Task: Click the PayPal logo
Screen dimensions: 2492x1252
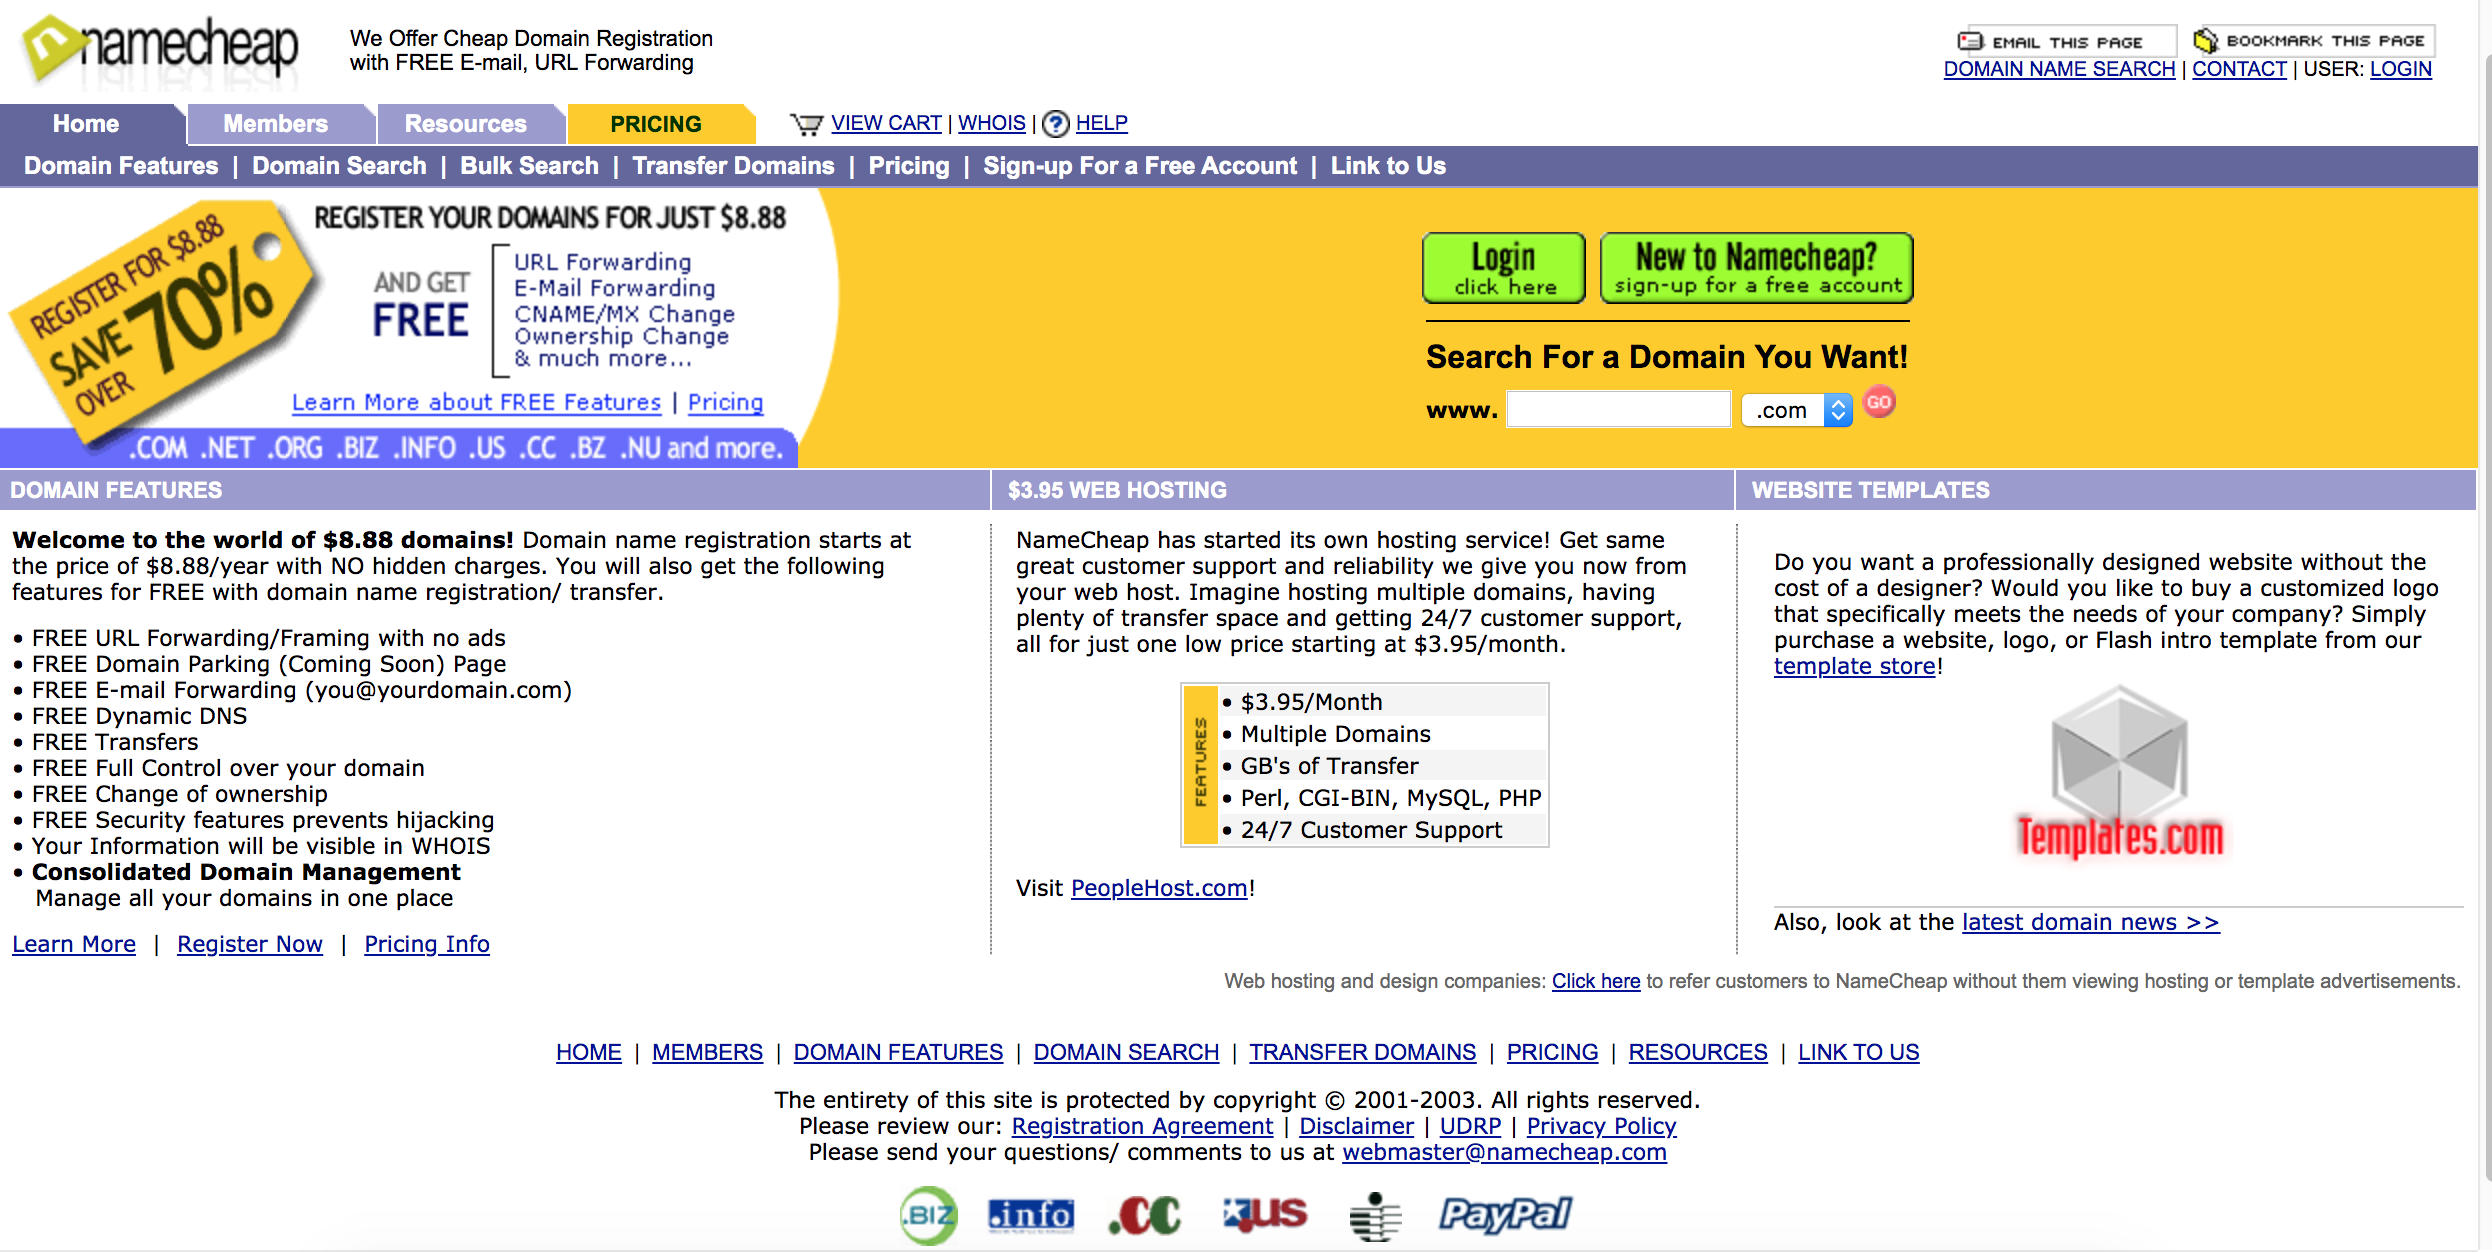Action: (1505, 1215)
